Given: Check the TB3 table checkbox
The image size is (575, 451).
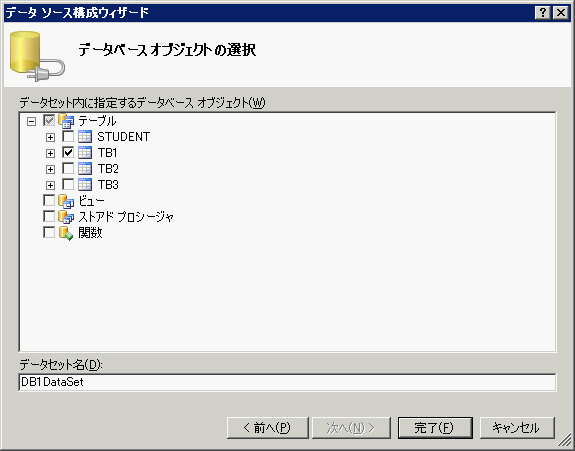Looking at the screenshot, I should 68,184.
